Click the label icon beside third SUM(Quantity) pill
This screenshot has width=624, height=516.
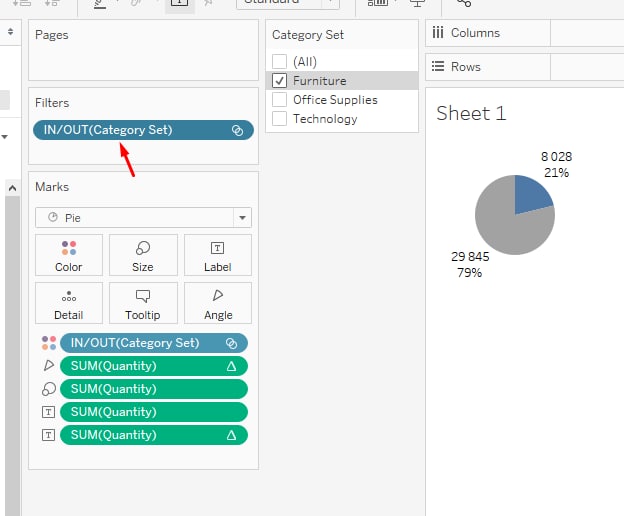[49, 412]
